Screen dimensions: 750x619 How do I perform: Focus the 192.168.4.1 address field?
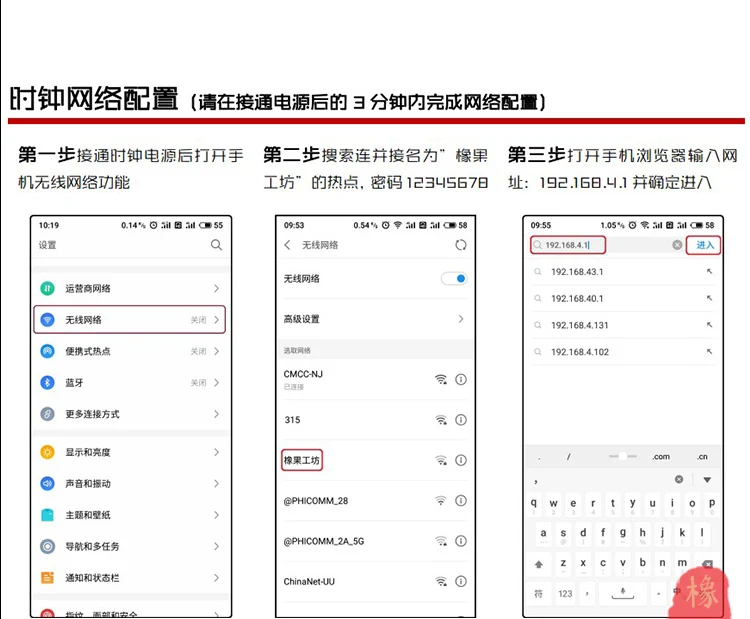click(x=568, y=245)
